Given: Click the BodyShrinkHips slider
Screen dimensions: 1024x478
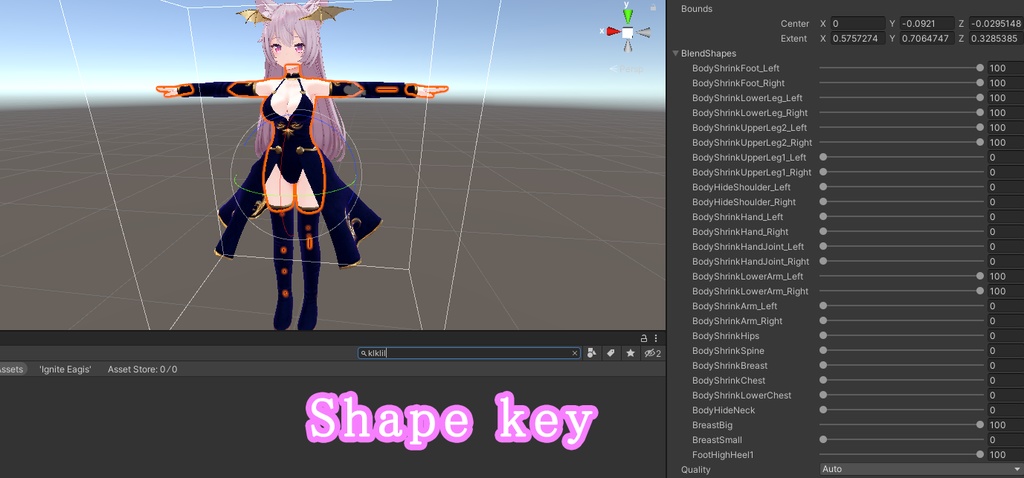Looking at the screenshot, I should pos(901,336).
